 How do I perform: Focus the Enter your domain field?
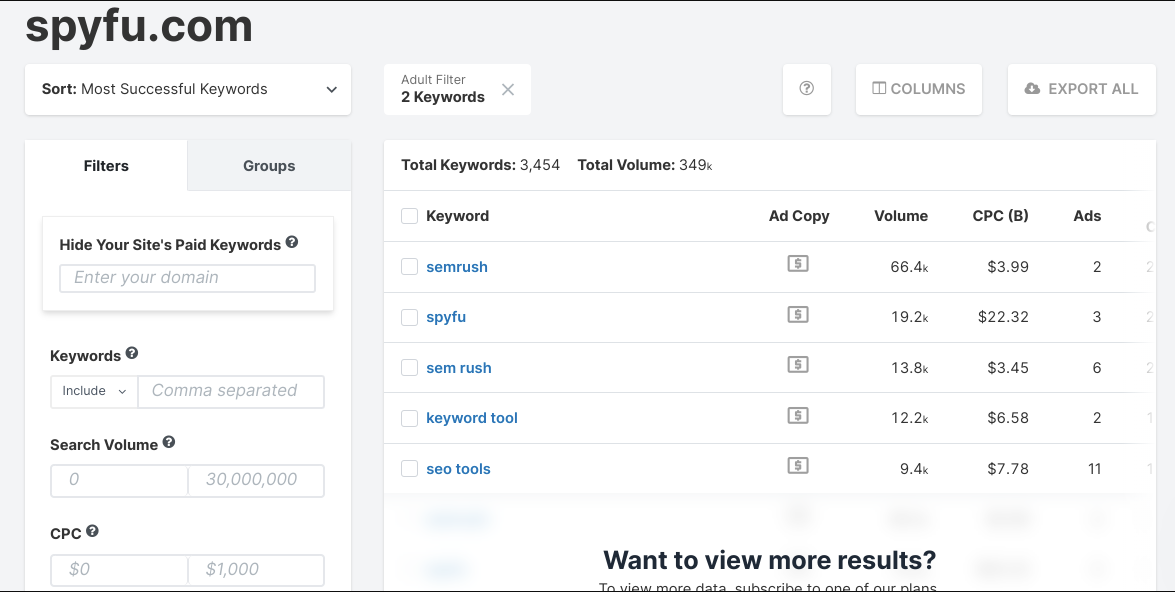click(187, 278)
